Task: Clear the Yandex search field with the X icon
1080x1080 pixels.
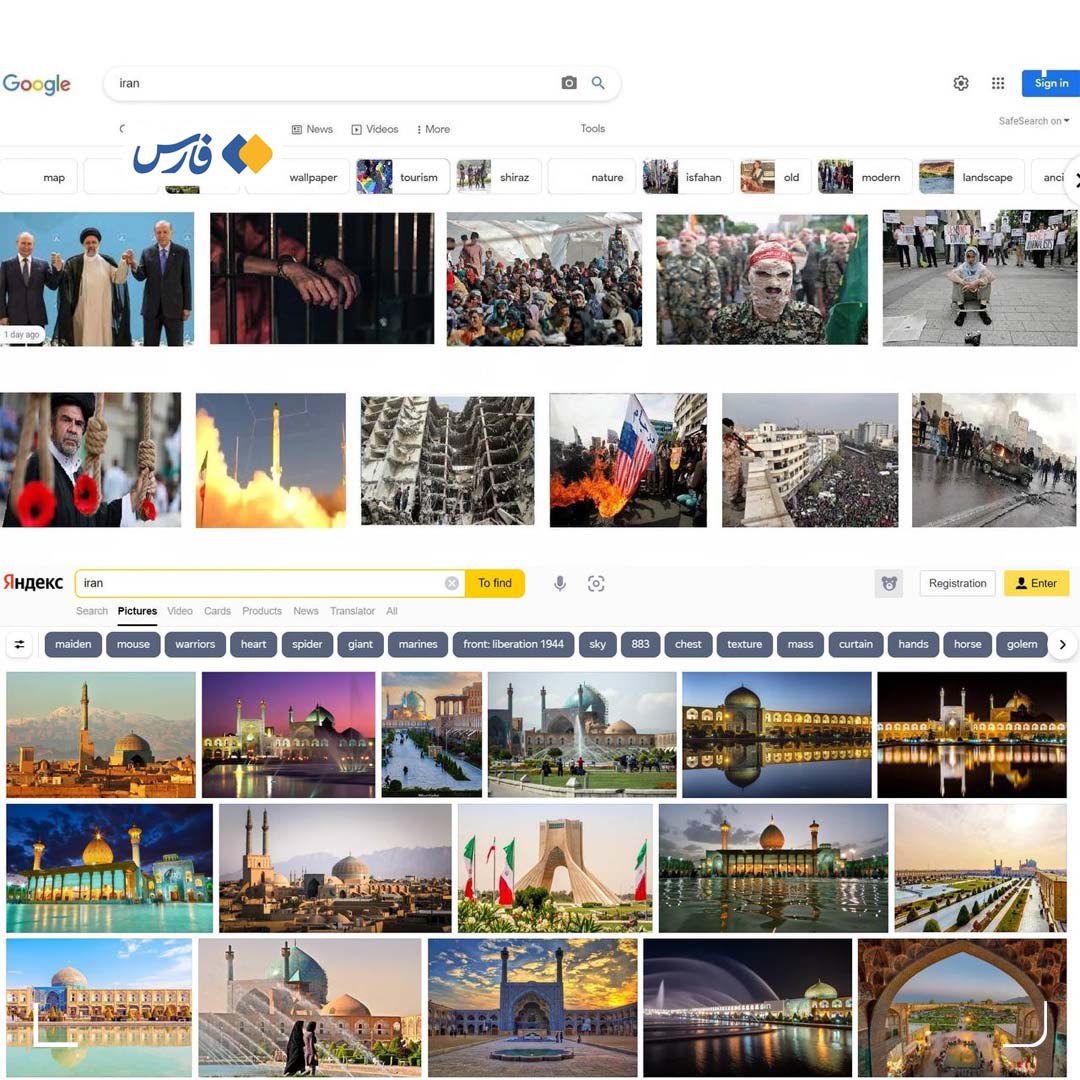Action: point(452,583)
